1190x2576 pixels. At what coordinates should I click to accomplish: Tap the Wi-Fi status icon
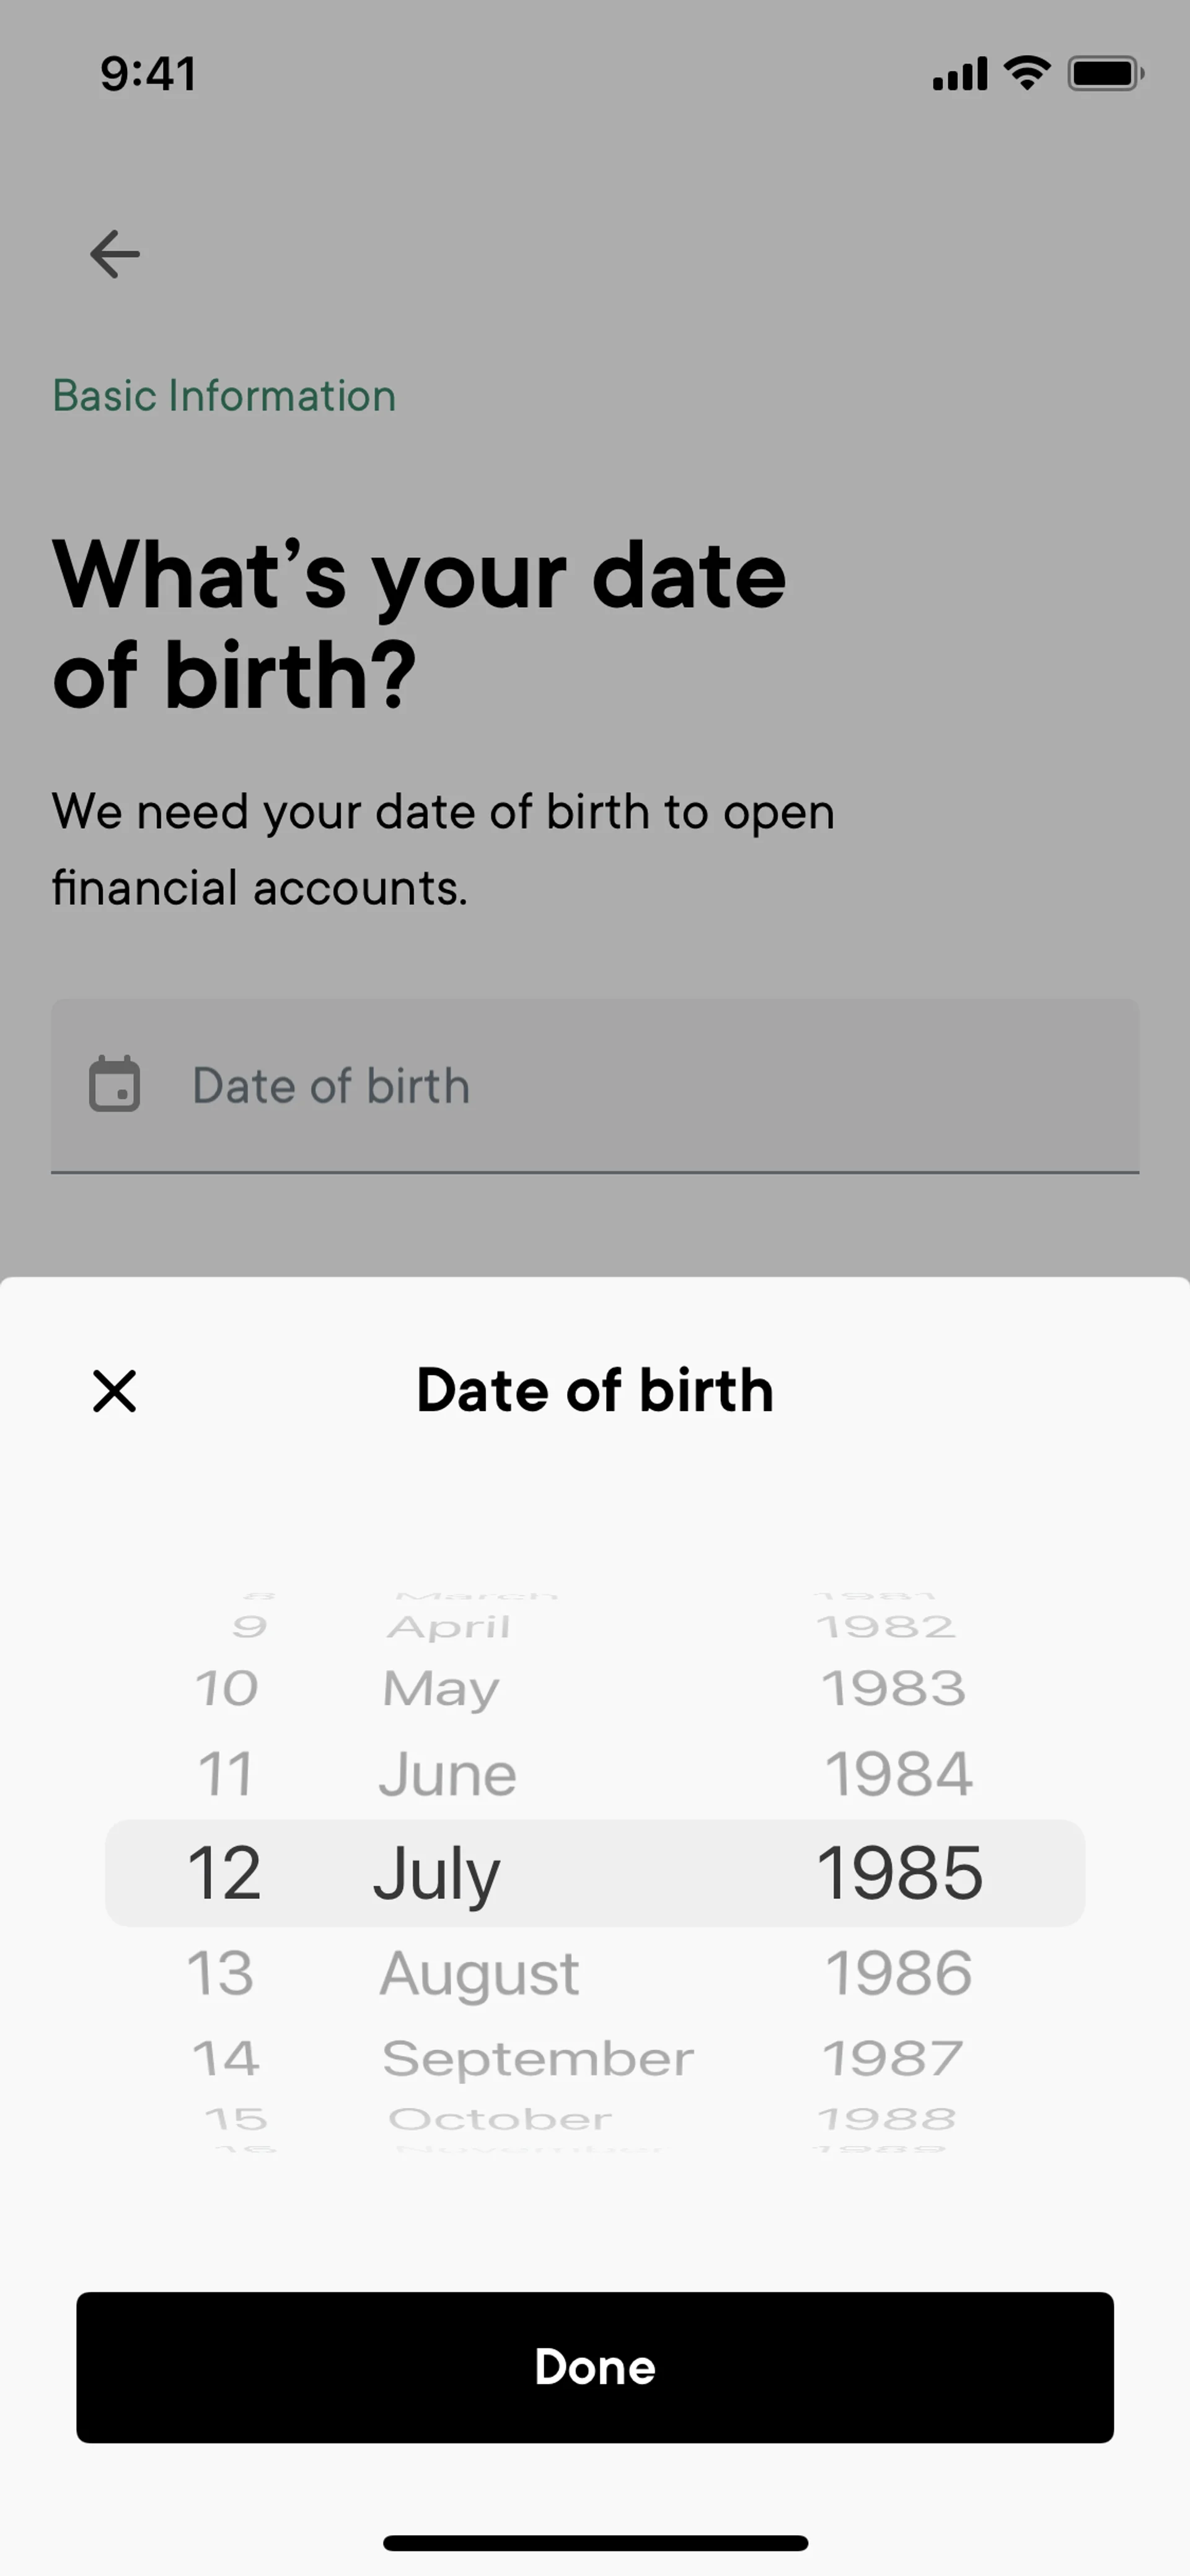(x=1026, y=73)
